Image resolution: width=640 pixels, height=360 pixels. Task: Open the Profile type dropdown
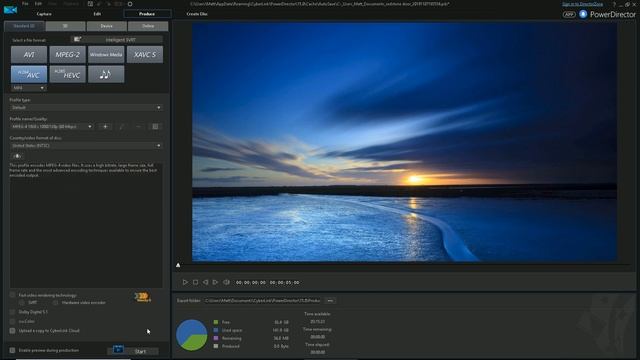(86, 107)
